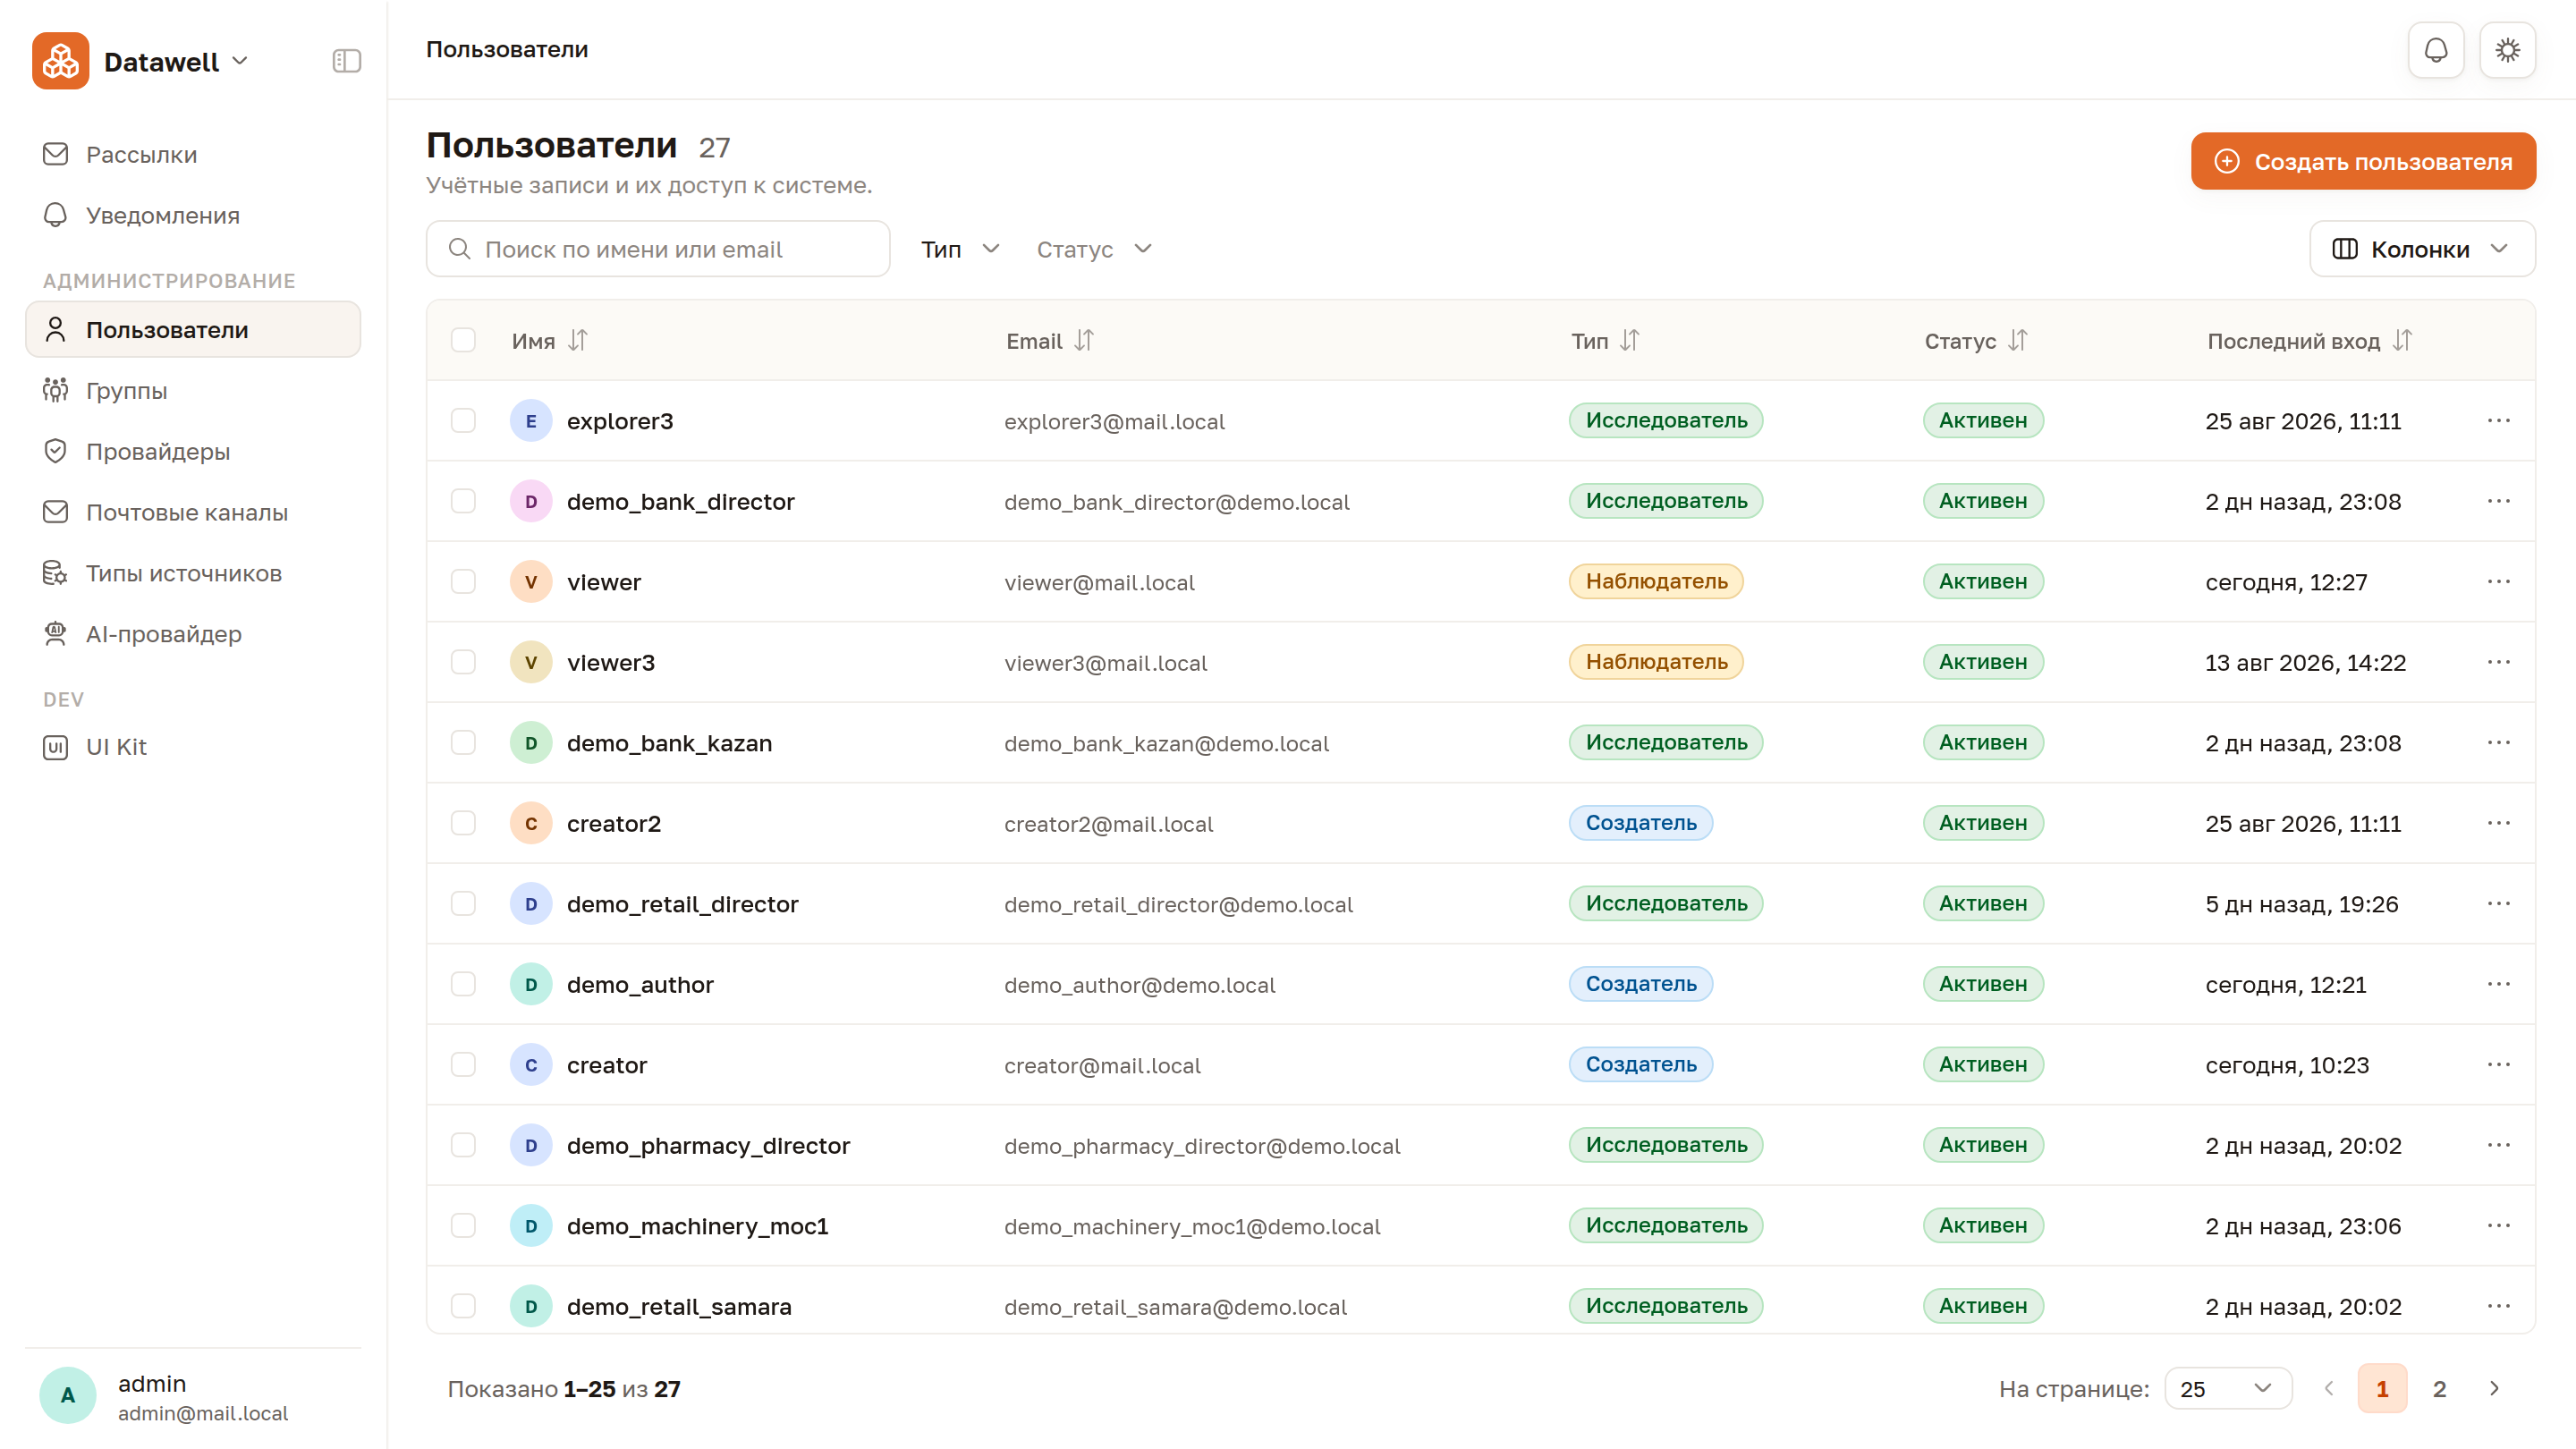Open Почтовые каналы section

pos(193,513)
